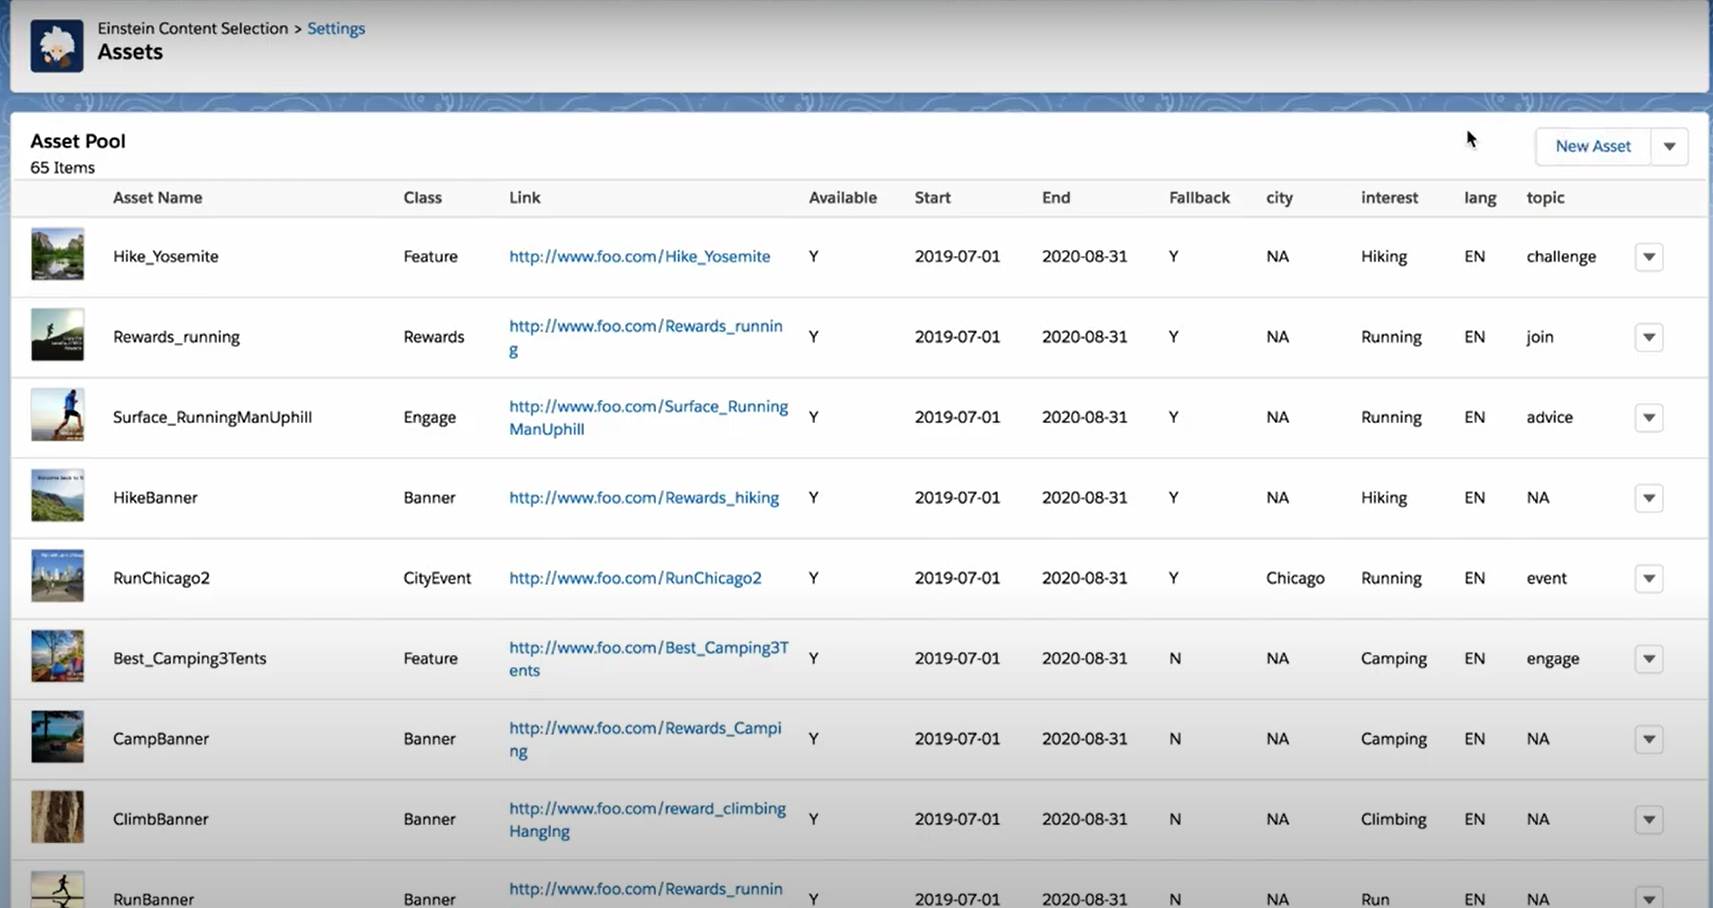
Task: Click the Hike_Yosemite thumbnail image
Action: coord(57,256)
